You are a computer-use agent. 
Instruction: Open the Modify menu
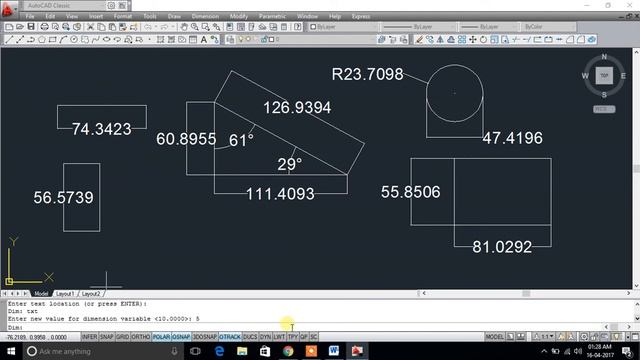(239, 16)
